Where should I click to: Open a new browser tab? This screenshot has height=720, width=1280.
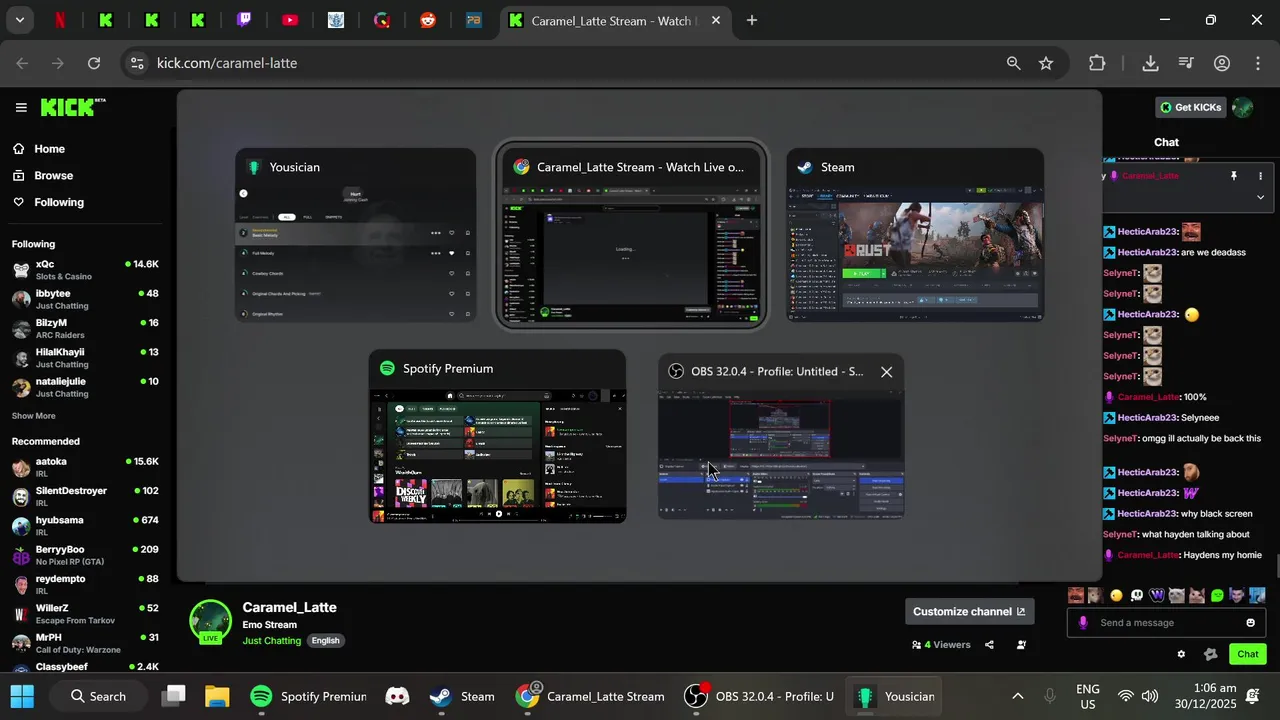752,20
